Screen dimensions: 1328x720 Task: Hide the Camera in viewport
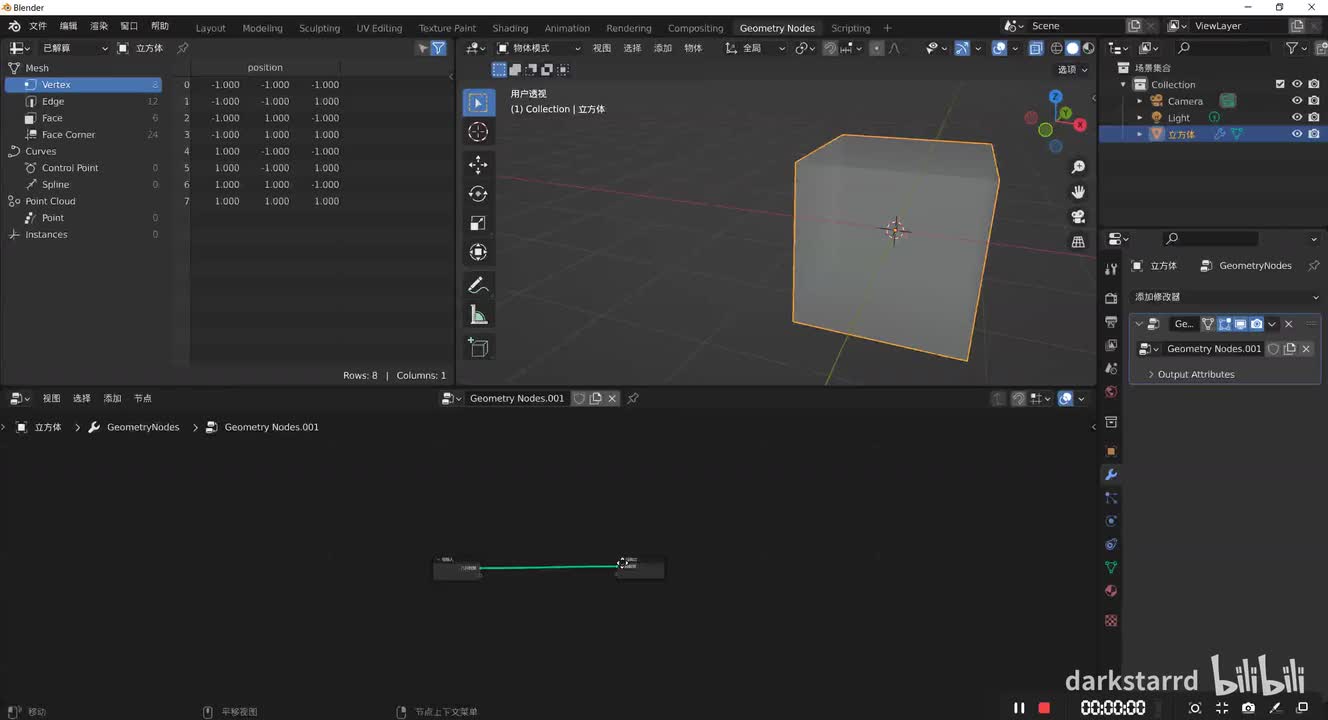[x=1297, y=101]
